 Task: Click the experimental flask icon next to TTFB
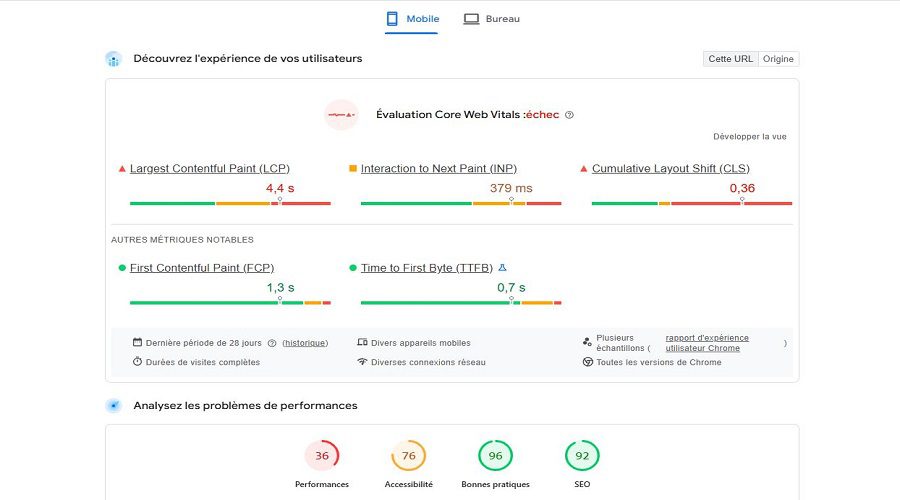click(502, 268)
